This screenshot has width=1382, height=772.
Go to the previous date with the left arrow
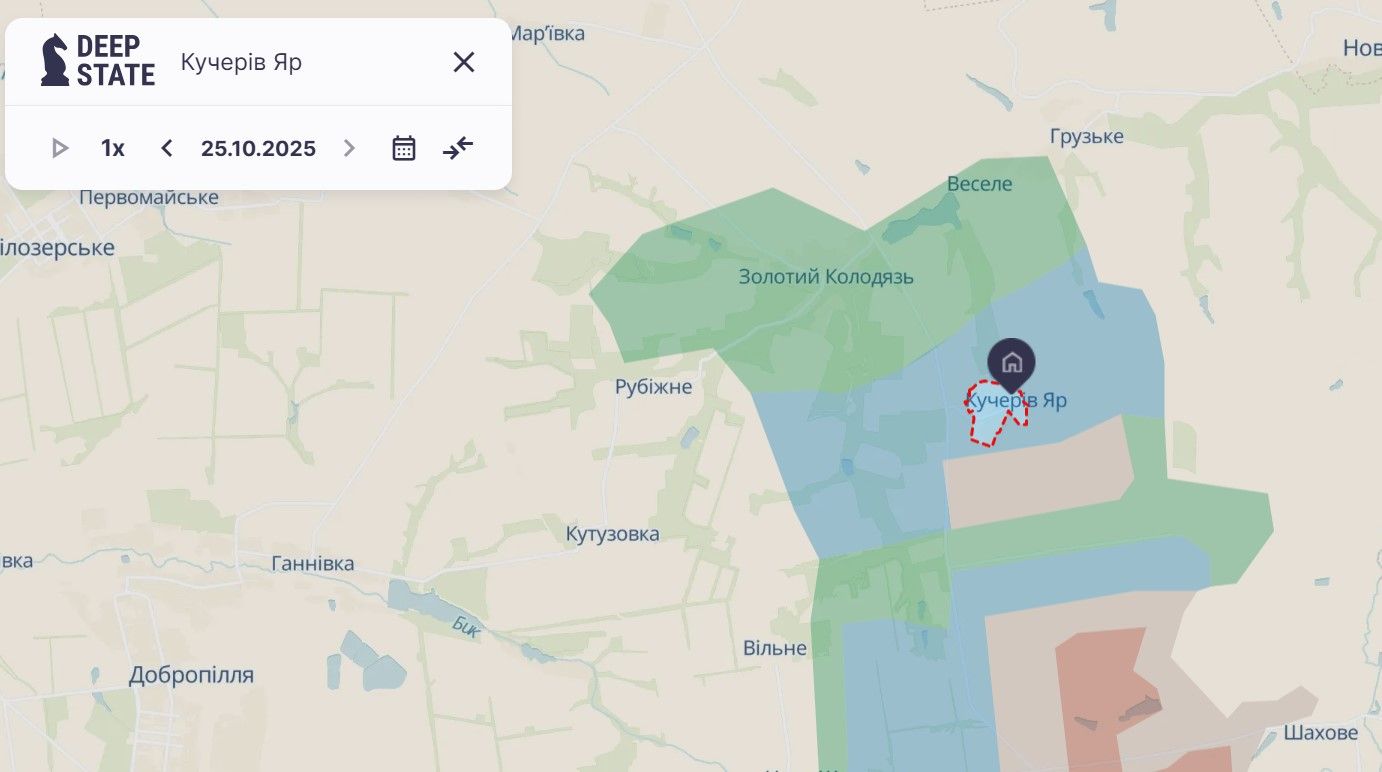click(167, 149)
